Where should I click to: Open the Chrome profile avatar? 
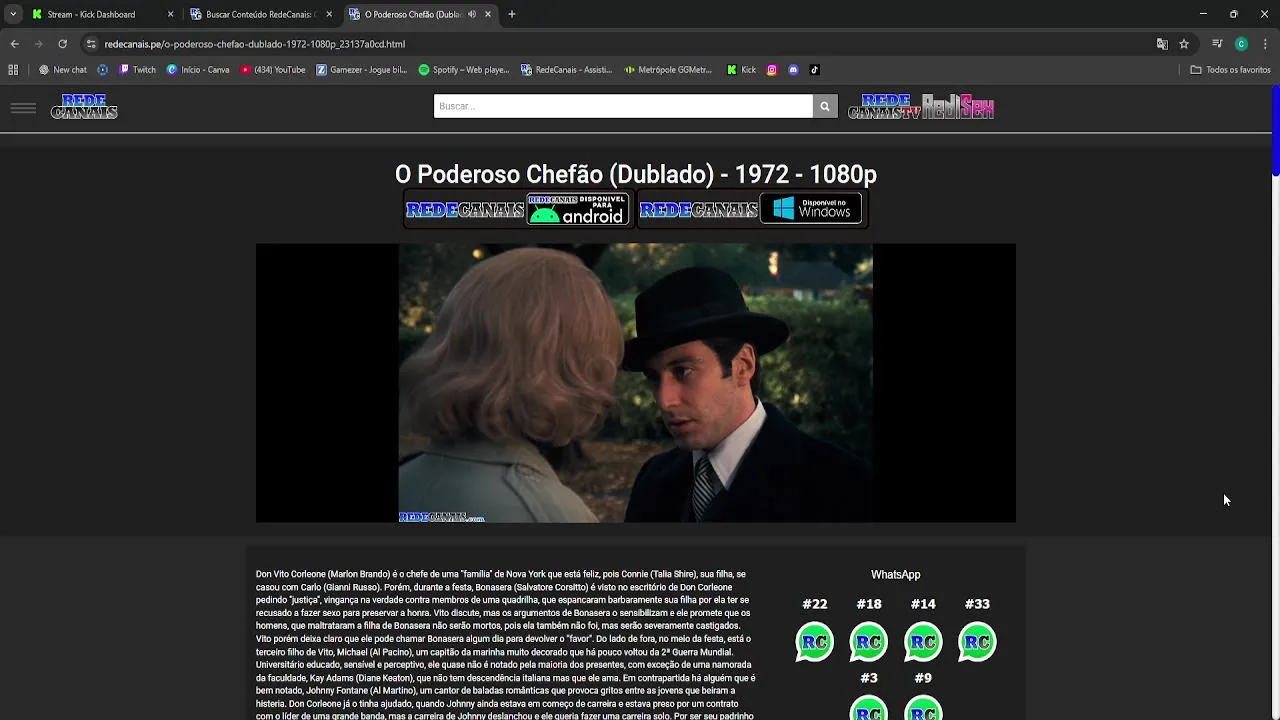click(1241, 44)
